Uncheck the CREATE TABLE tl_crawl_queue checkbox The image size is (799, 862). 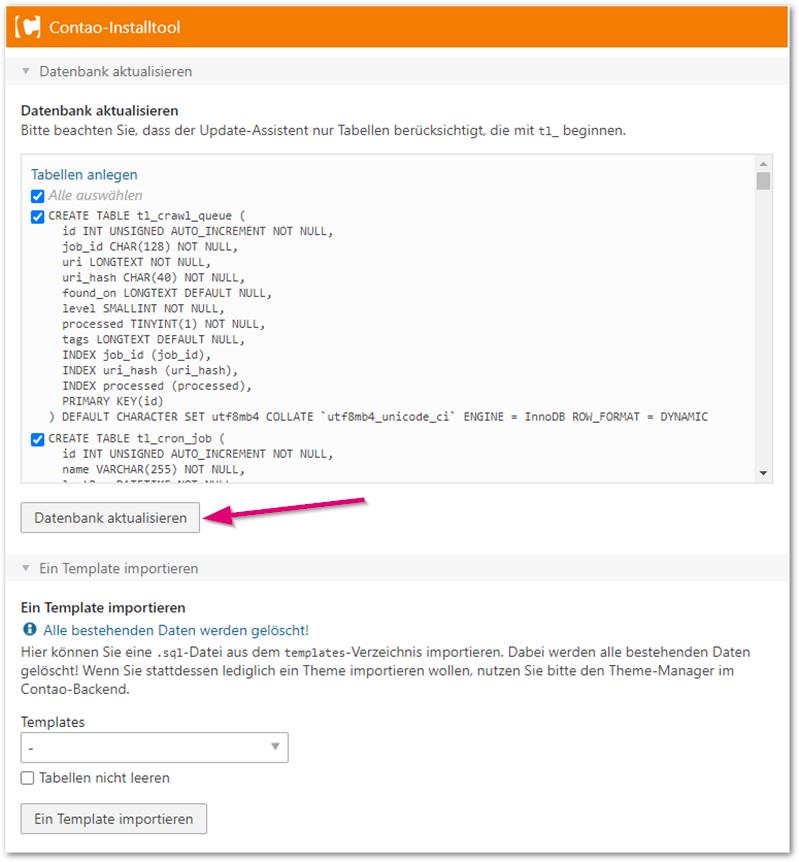click(38, 216)
